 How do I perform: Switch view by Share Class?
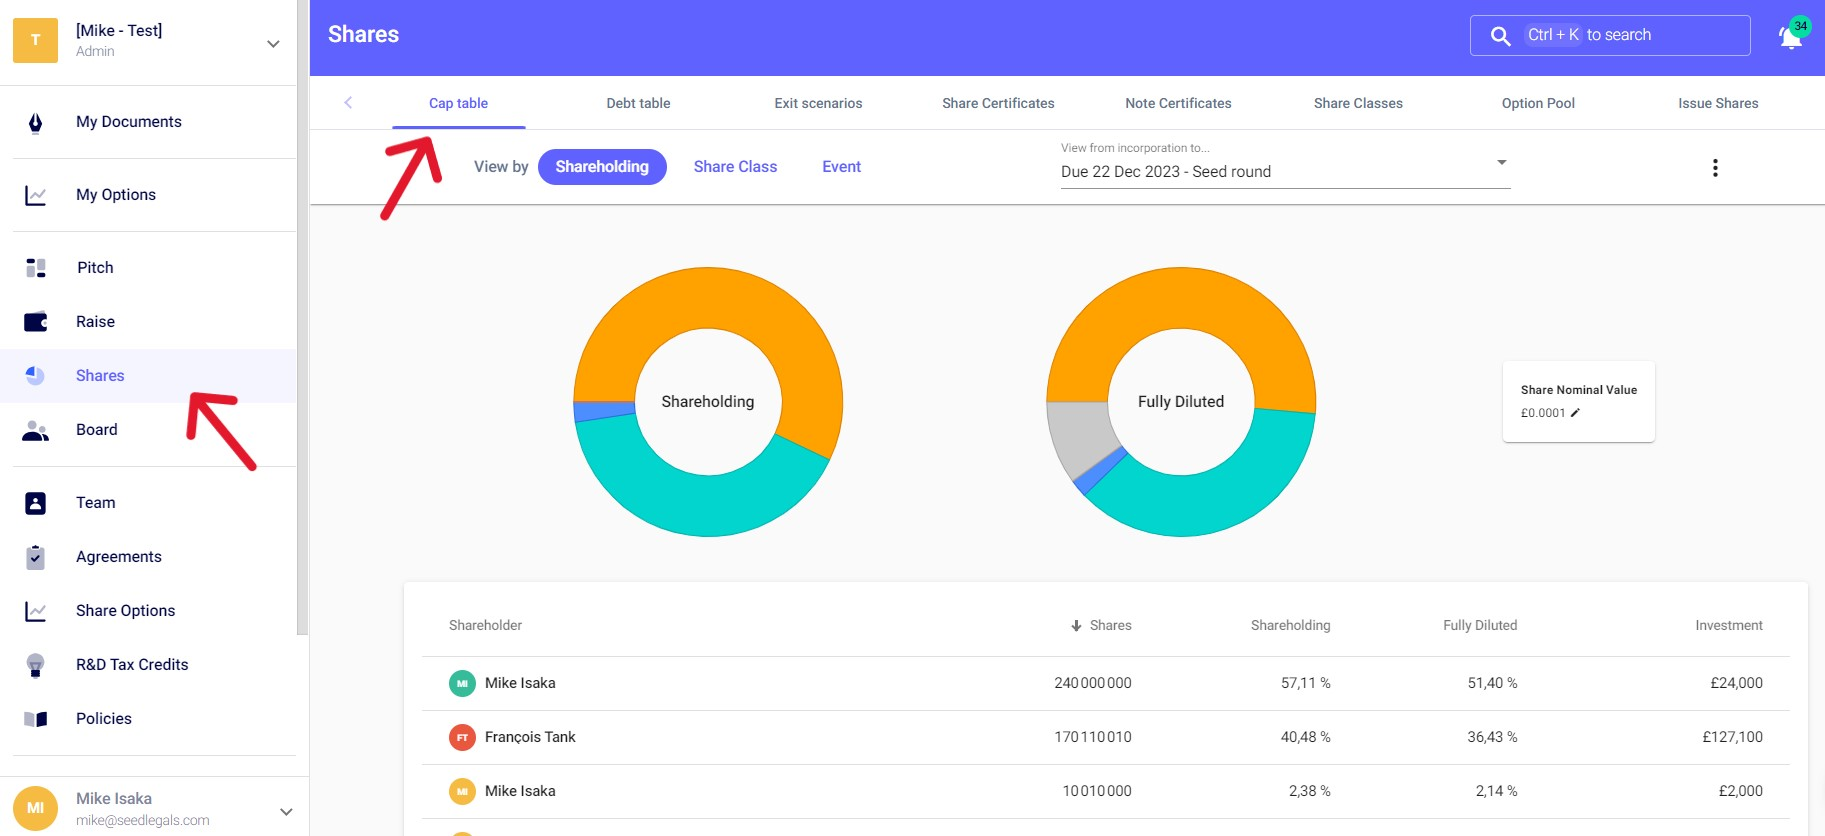pos(735,167)
